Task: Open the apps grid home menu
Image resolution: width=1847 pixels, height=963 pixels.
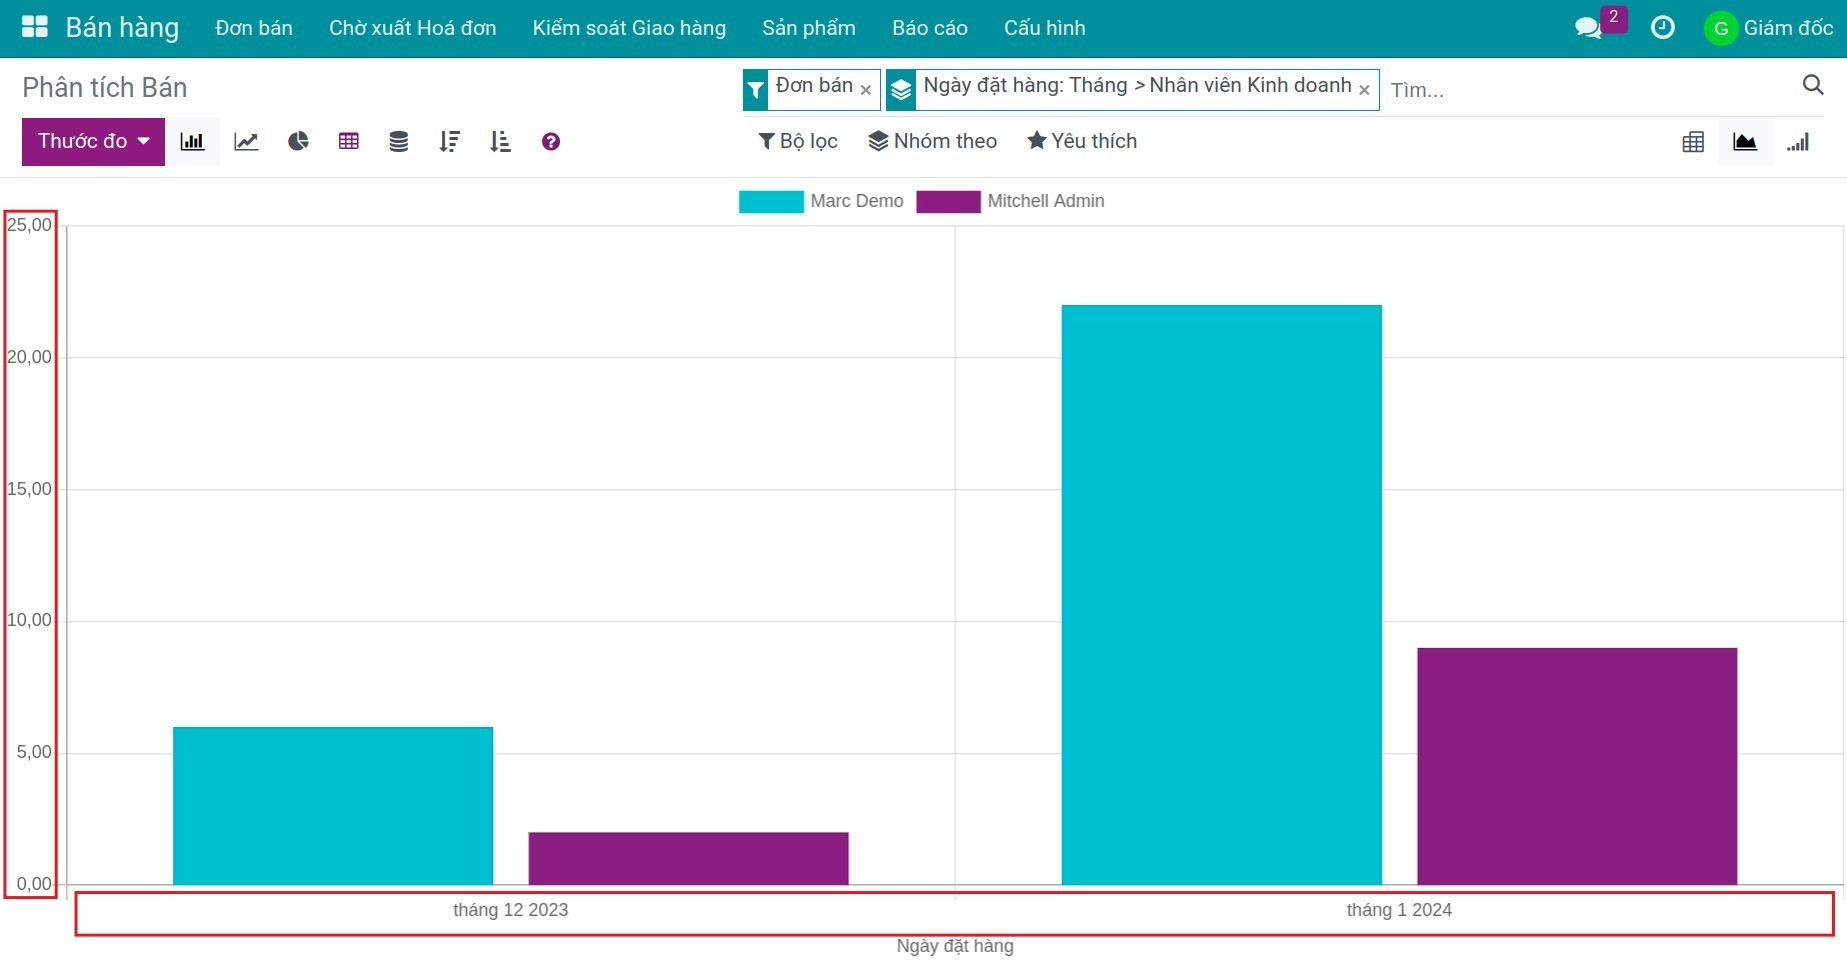Action: click(x=35, y=28)
